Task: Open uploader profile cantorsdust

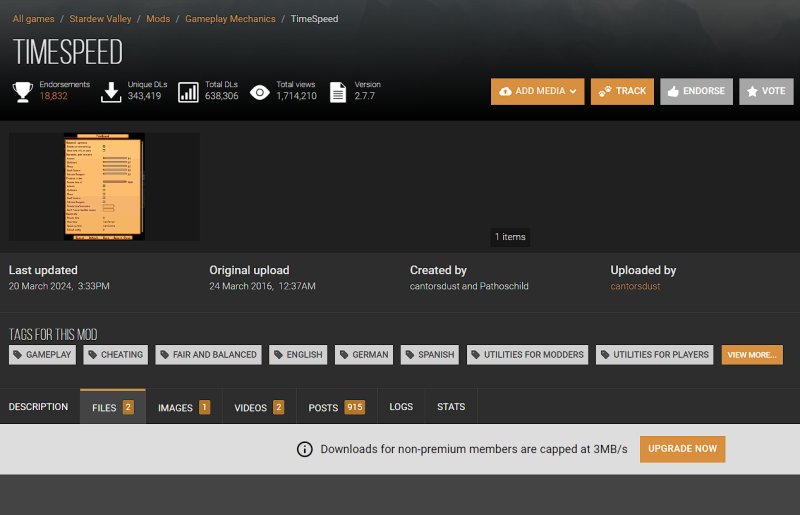Action: [x=635, y=286]
